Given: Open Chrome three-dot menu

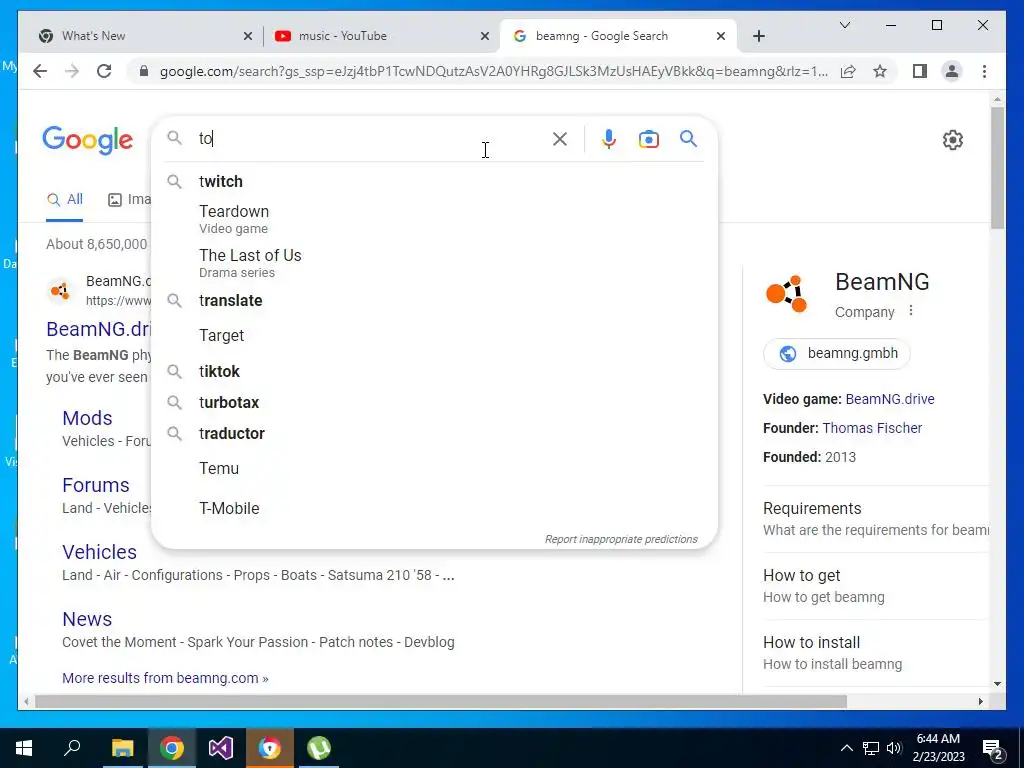Looking at the screenshot, I should pos(984,71).
